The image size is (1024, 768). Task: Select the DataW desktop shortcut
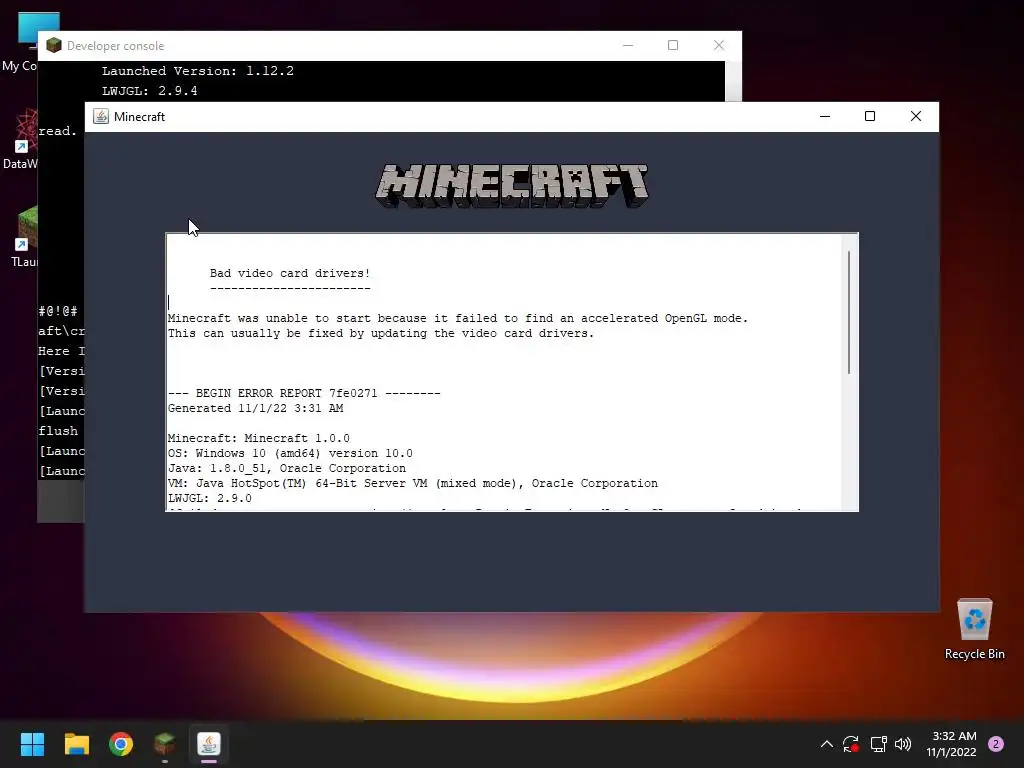(x=20, y=139)
